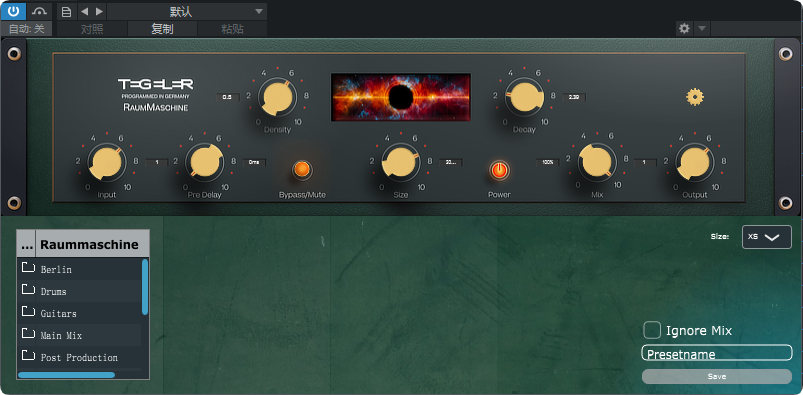This screenshot has width=803, height=395.
Task: Click the Output knob
Action: coord(695,162)
